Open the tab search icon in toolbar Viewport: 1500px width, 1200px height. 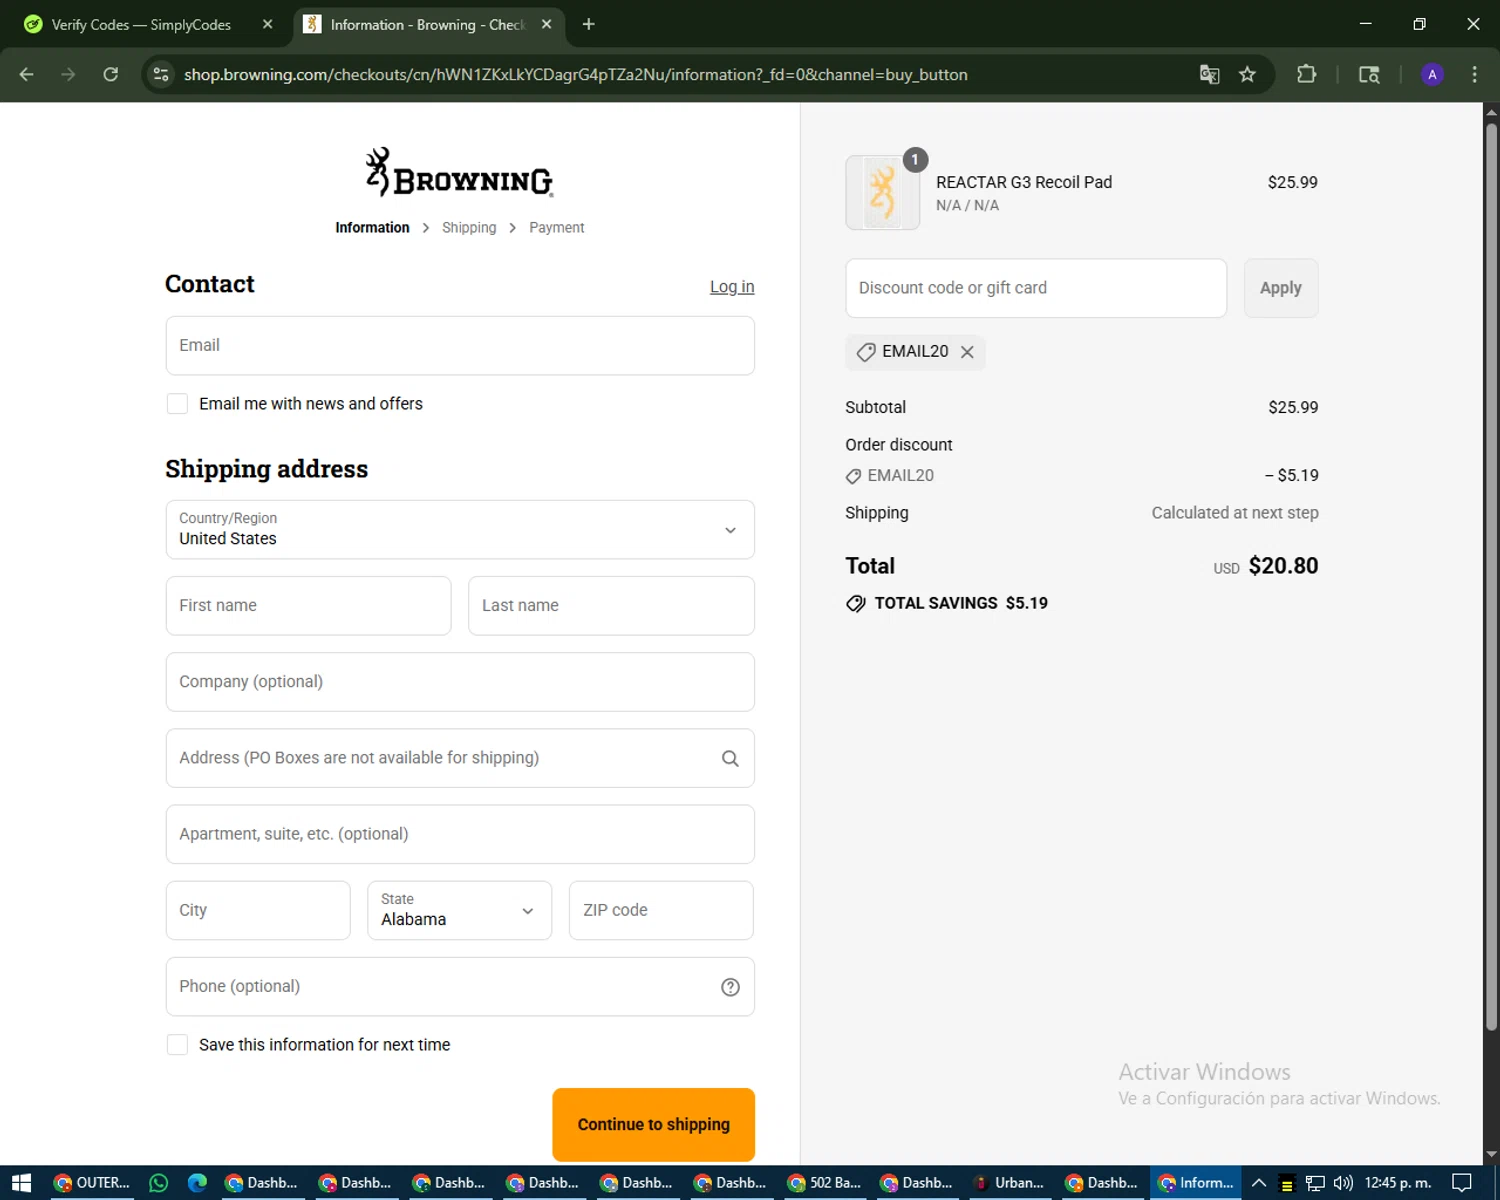click(1369, 74)
